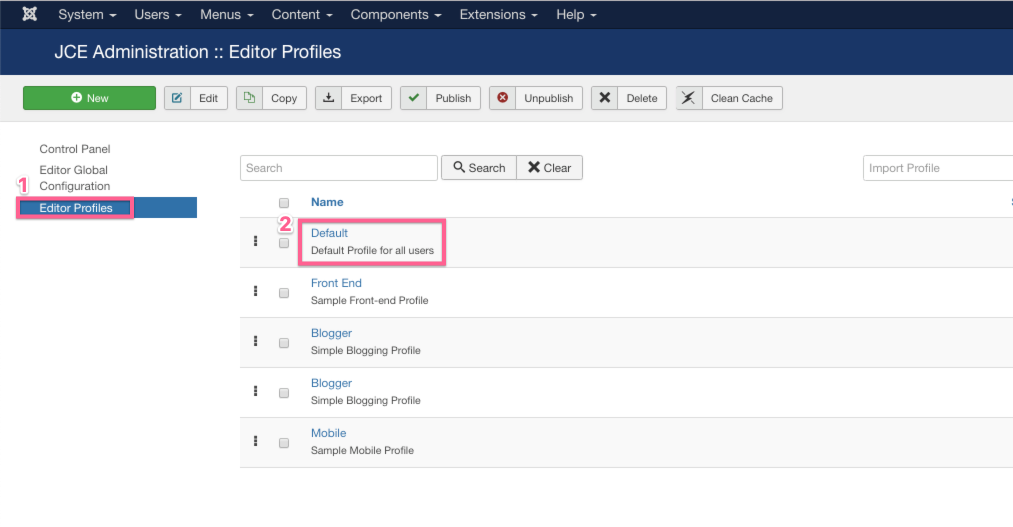Image resolution: width=1013 pixels, height=527 pixels.
Task: Open the System dropdown menu
Action: click(x=87, y=14)
